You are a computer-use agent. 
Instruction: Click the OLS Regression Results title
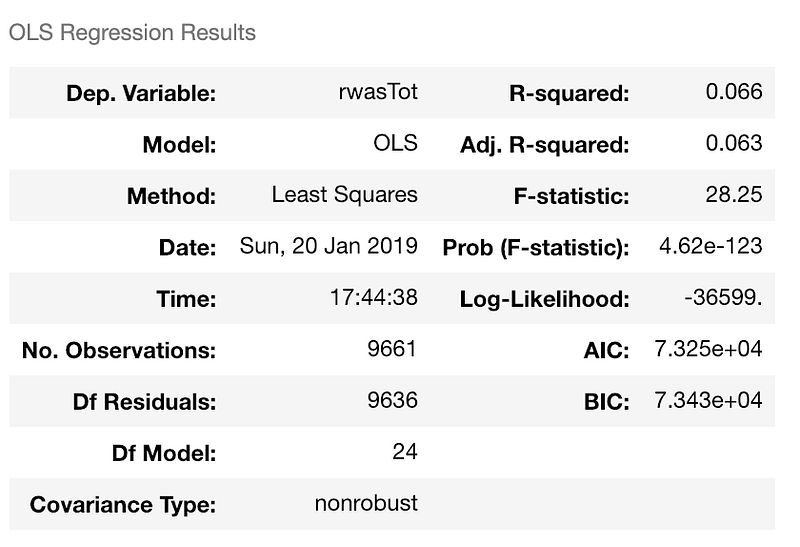[x=132, y=33]
